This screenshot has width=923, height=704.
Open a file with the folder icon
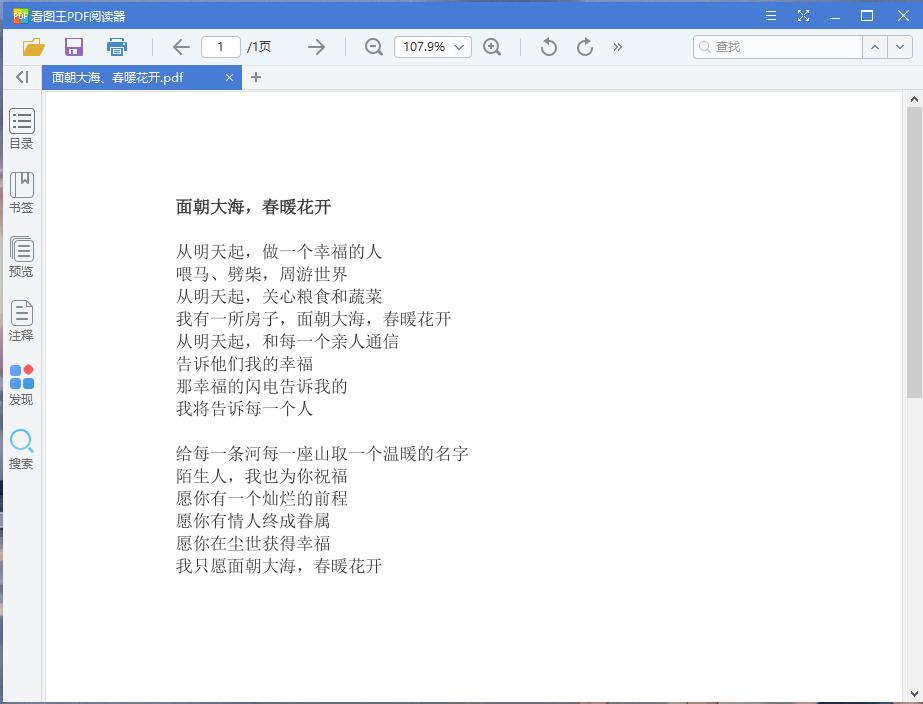tap(34, 47)
